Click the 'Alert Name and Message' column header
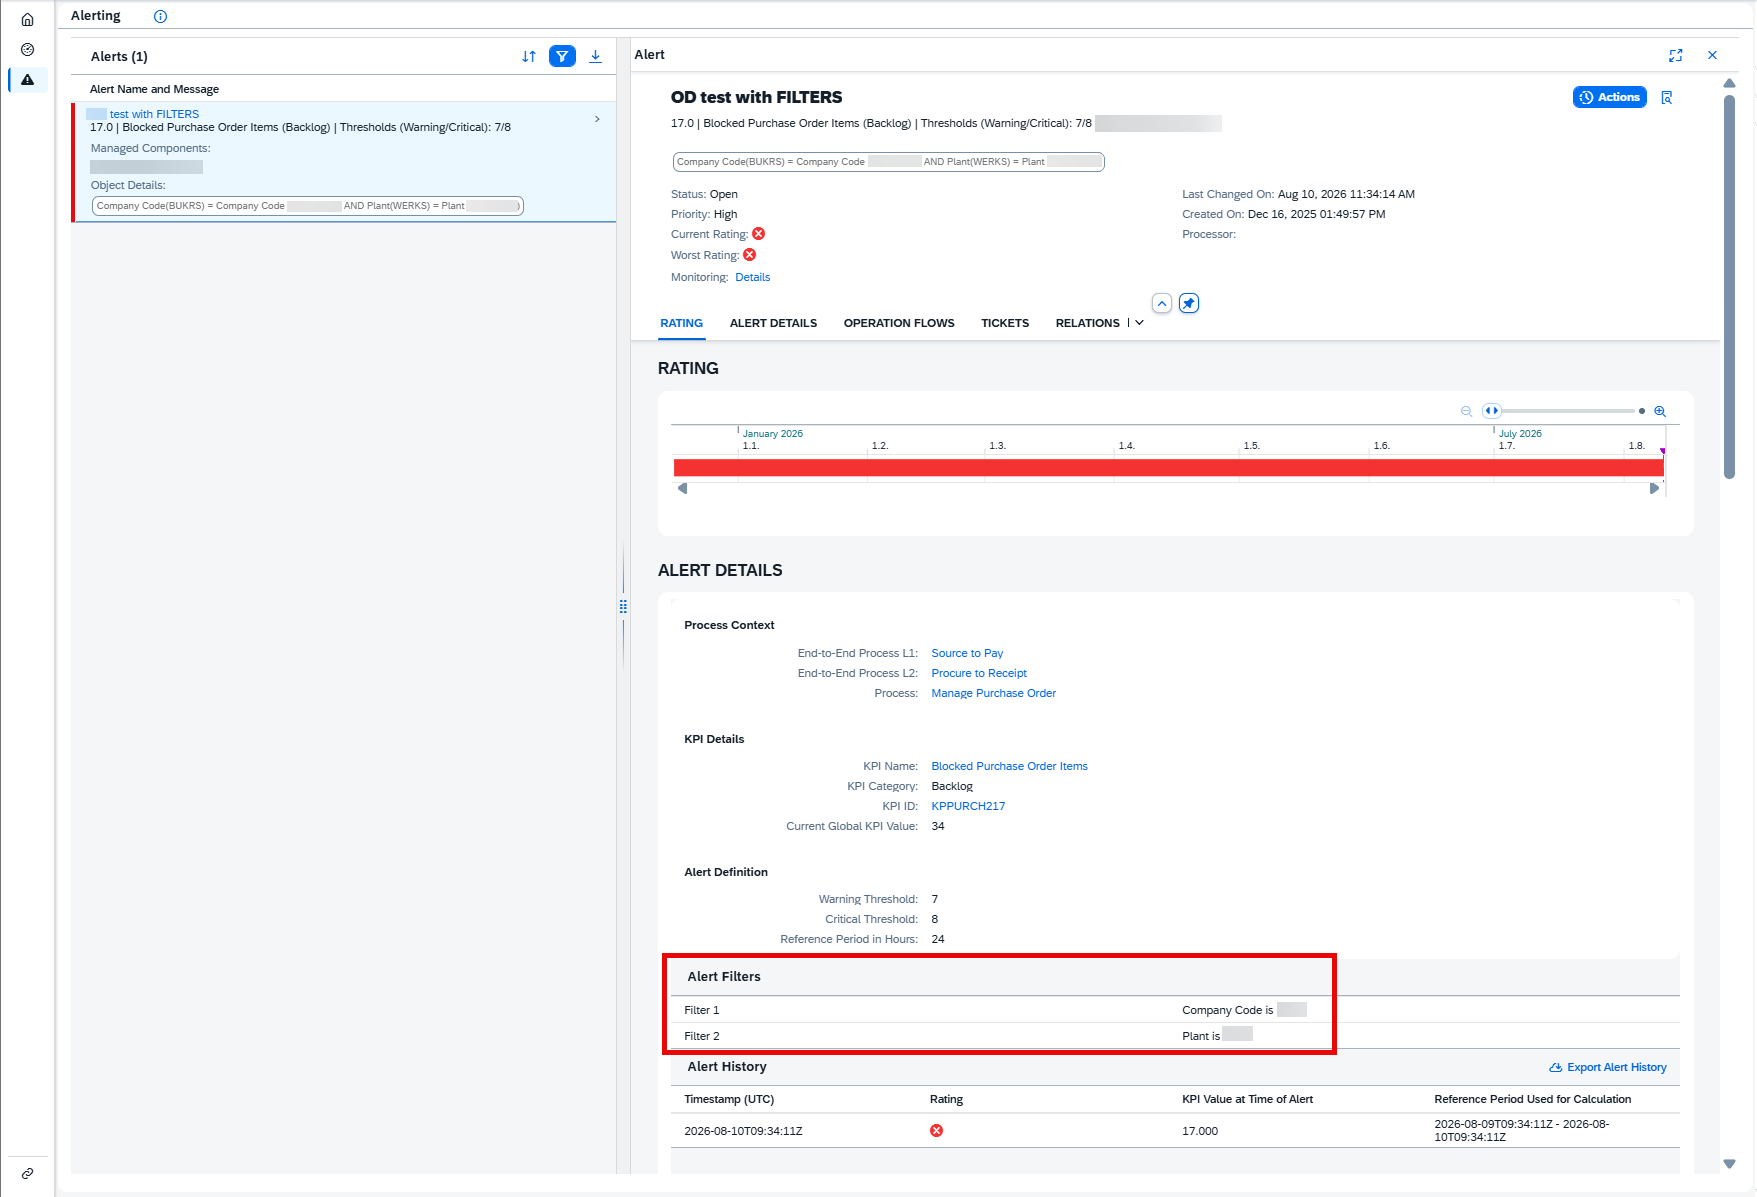This screenshot has width=1757, height=1197. pos(154,89)
